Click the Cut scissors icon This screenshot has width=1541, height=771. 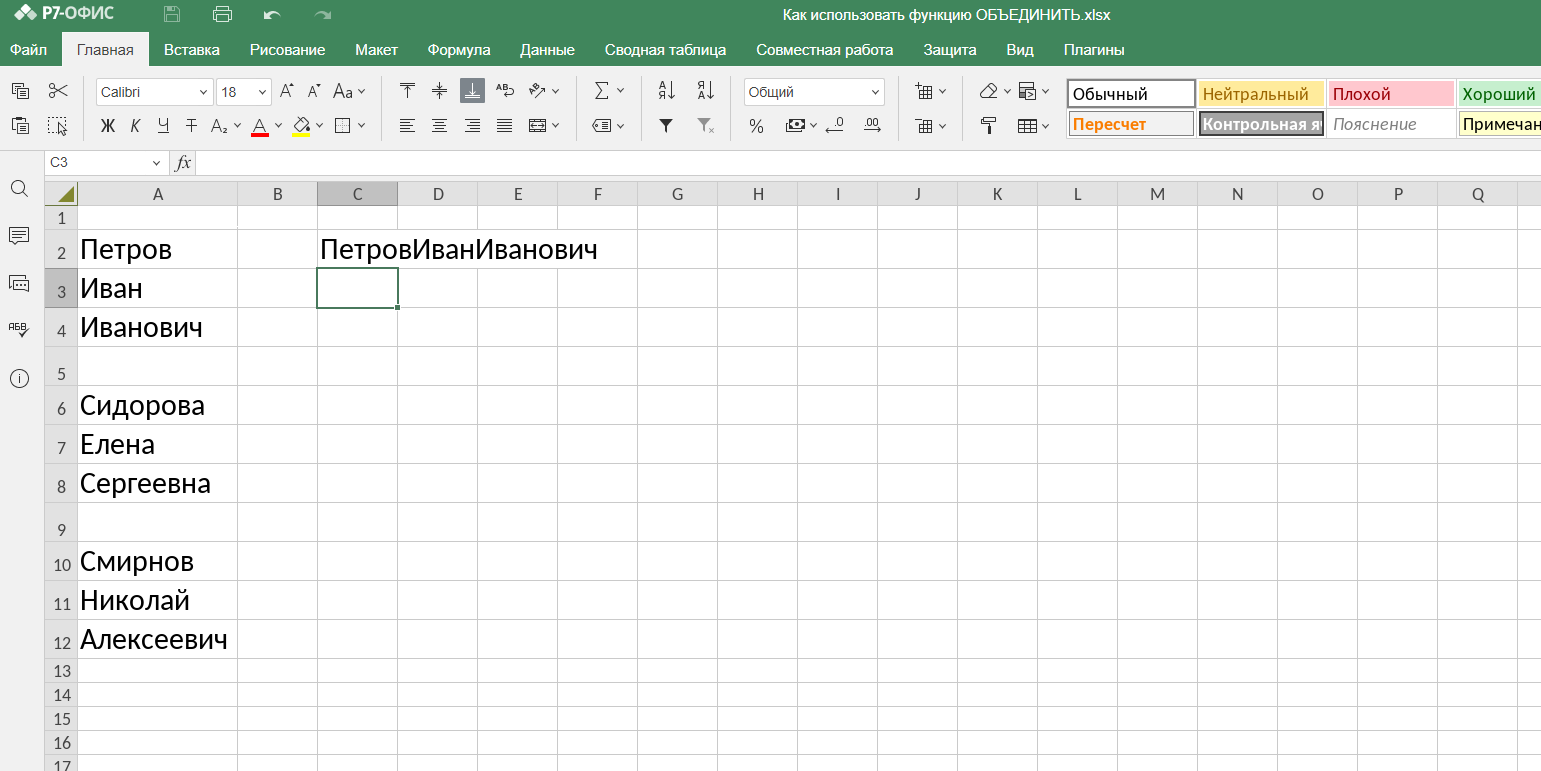click(58, 91)
